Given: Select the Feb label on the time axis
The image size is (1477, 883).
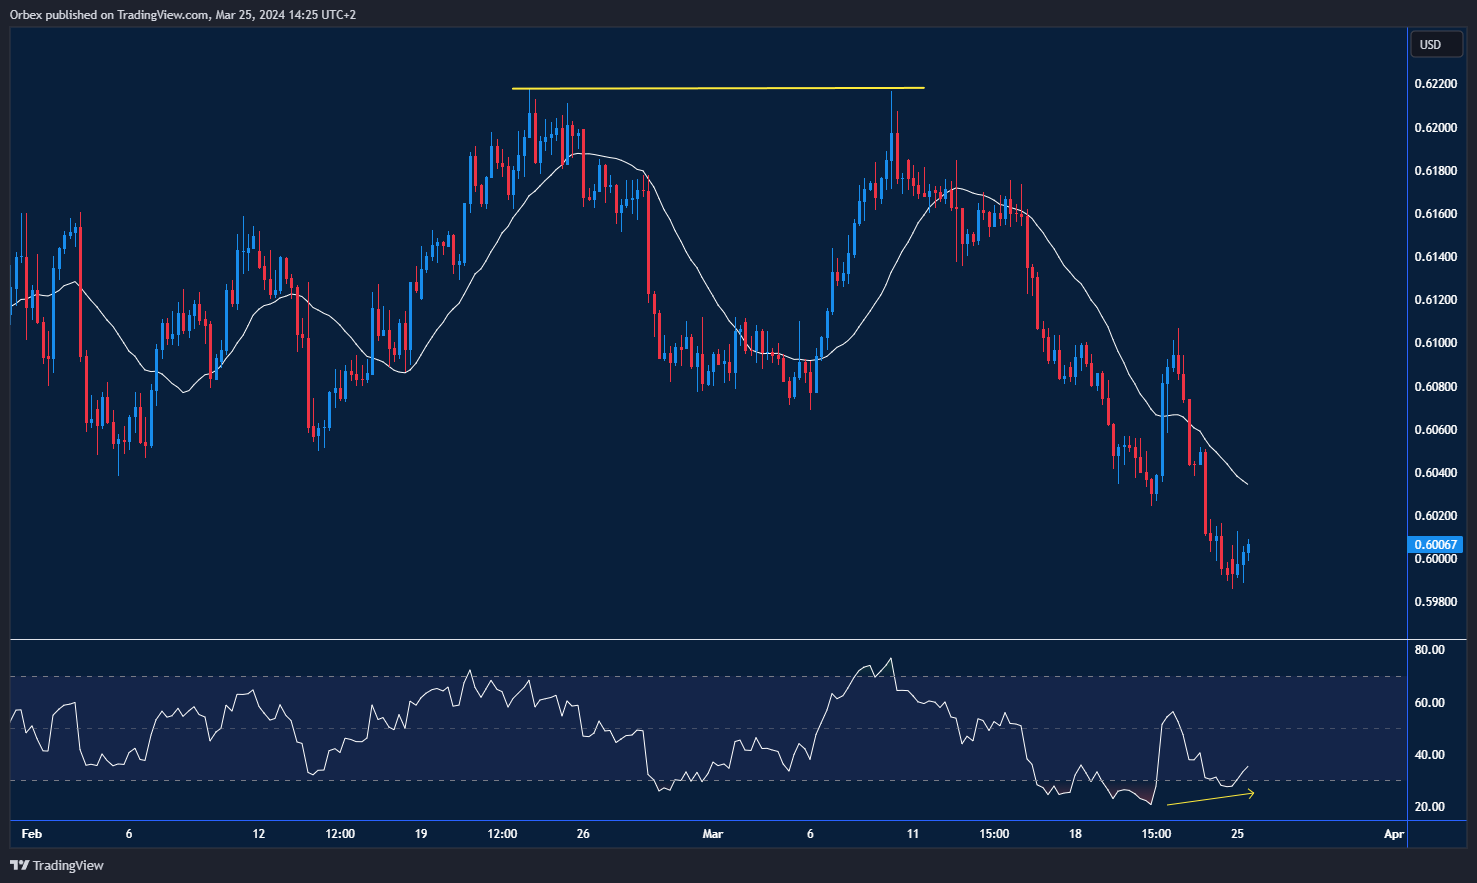Looking at the screenshot, I should [x=31, y=832].
